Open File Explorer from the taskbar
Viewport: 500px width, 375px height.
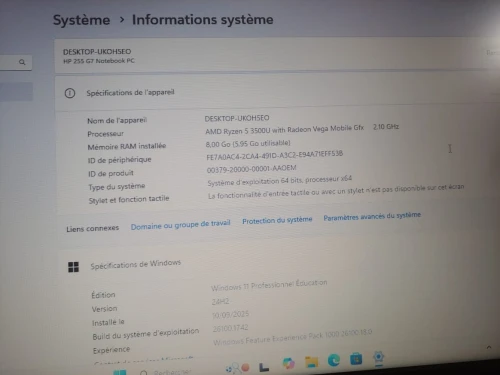311,362
